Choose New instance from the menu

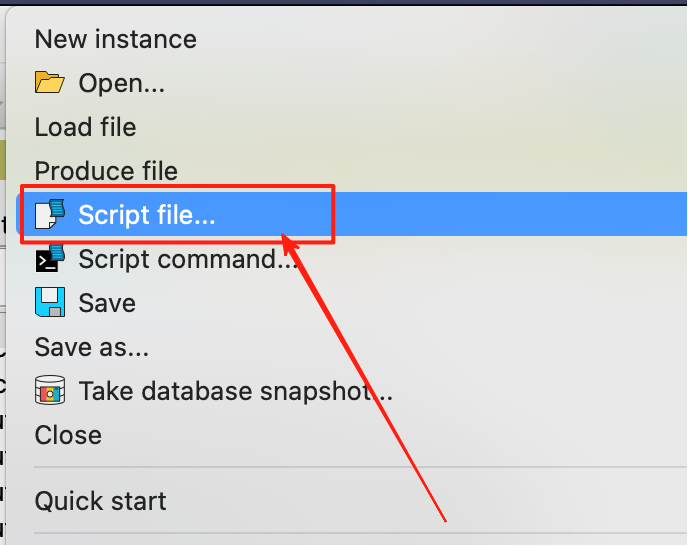(115, 39)
